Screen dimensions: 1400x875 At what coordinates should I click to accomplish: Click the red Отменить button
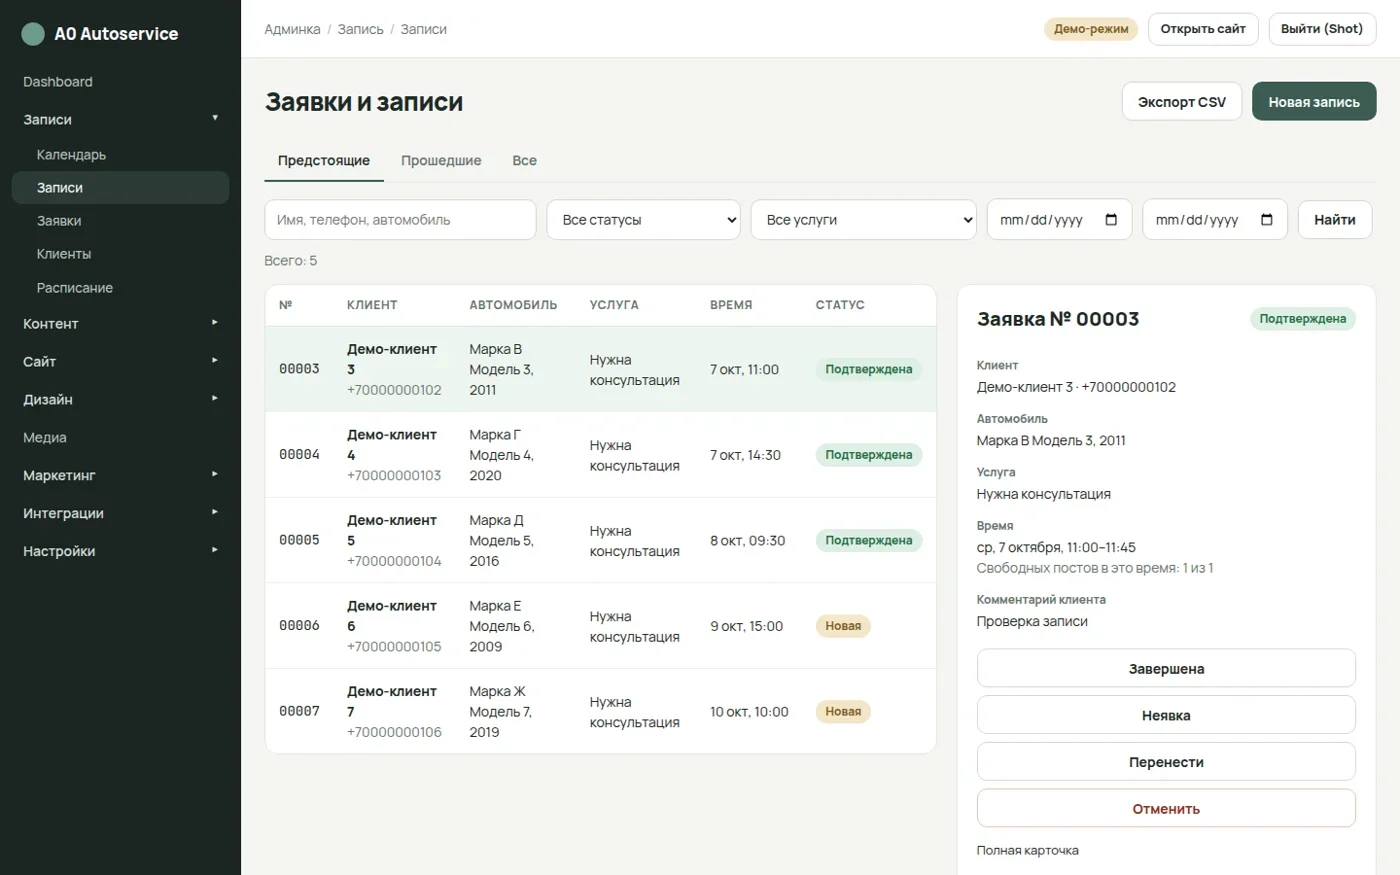pyautogui.click(x=1166, y=809)
